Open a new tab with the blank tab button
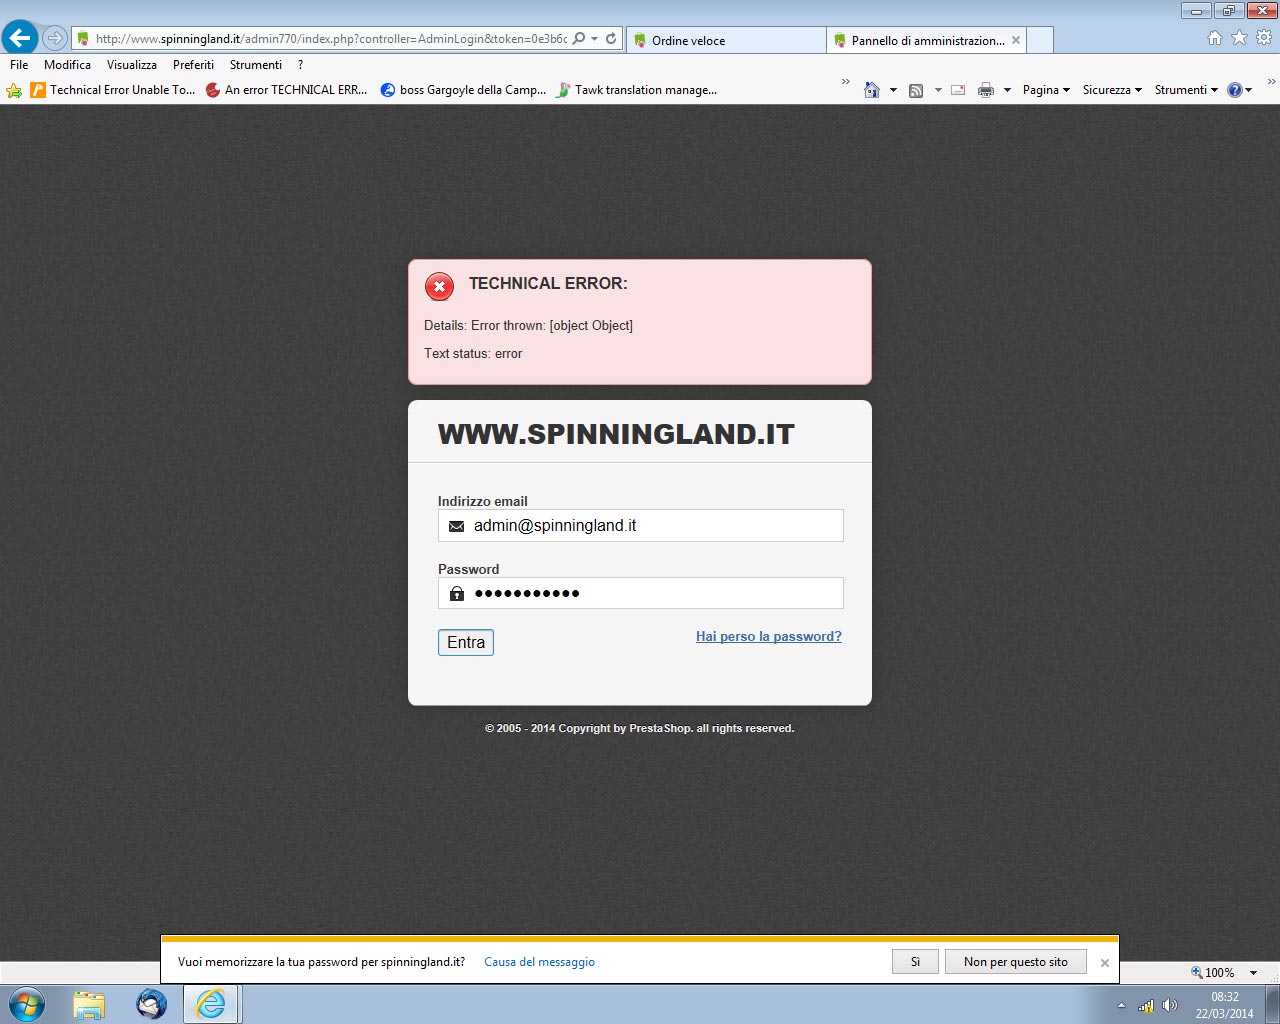Image resolution: width=1280 pixels, height=1024 pixels. point(1039,40)
